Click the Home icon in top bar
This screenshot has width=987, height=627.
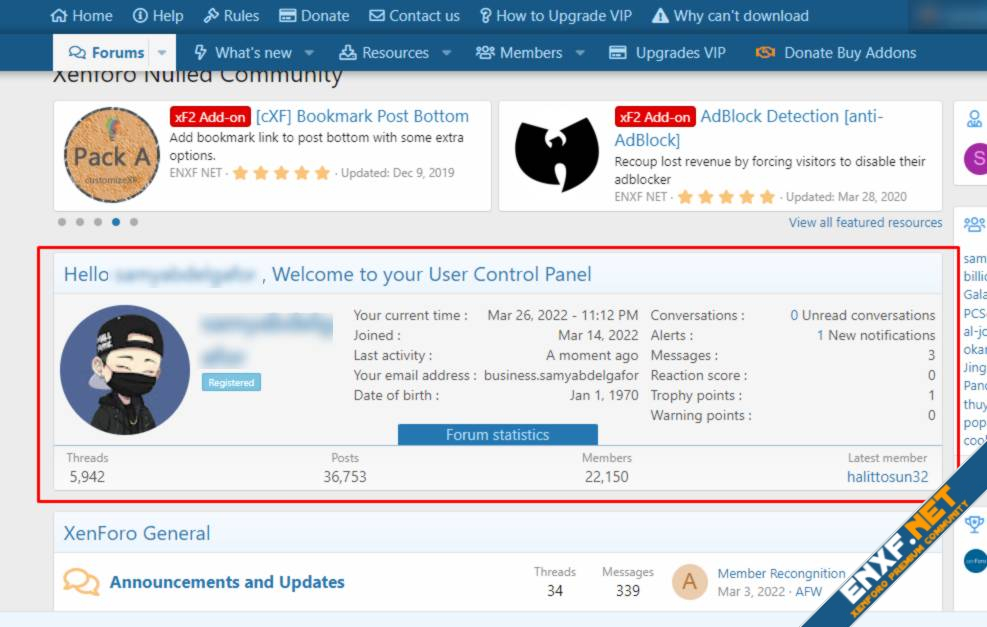(59, 16)
